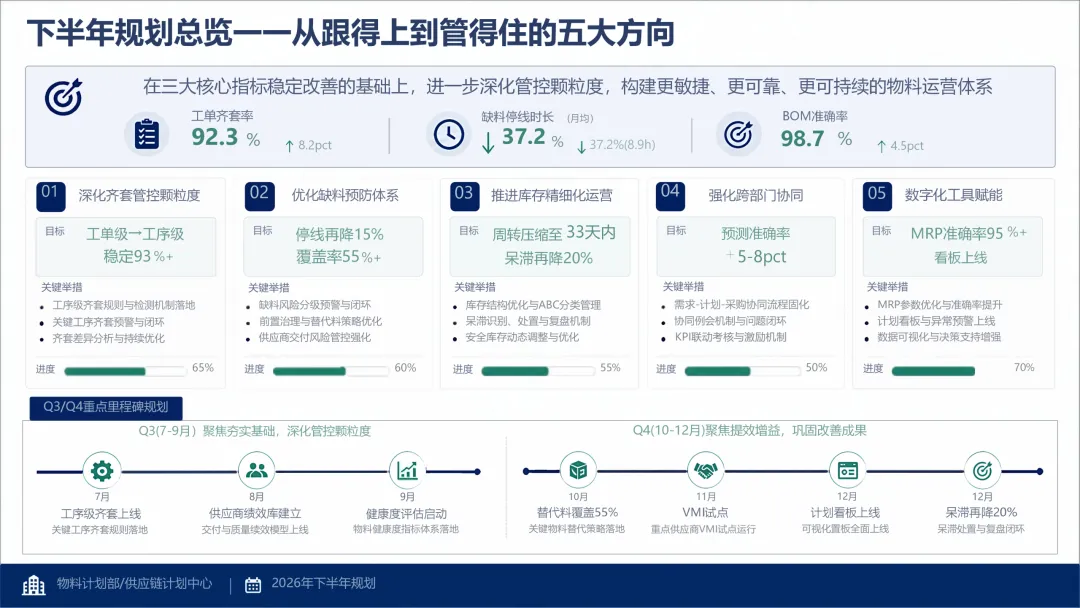Screen dimensions: 1080x608
Task: Click the target icon beside BOM准确率
Action: click(x=738, y=134)
